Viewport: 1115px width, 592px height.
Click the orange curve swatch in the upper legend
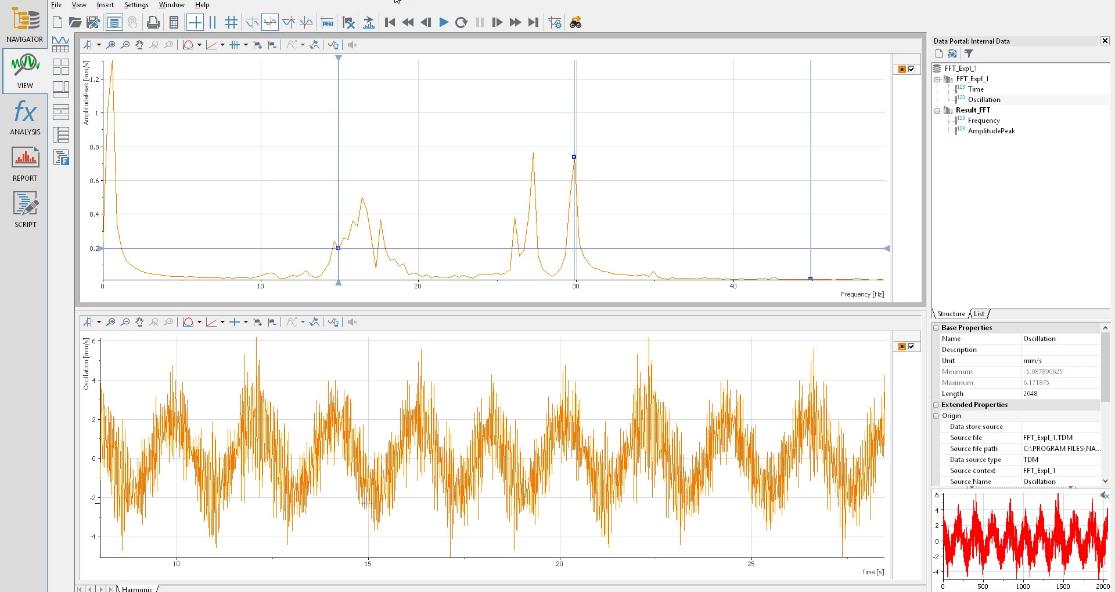point(902,69)
